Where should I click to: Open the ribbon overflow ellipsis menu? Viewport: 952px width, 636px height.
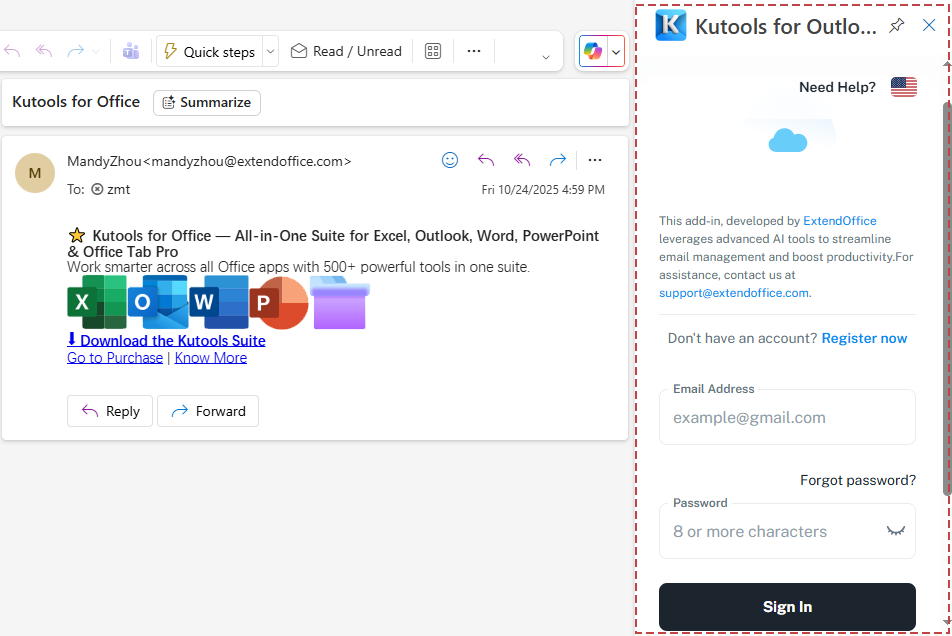pyautogui.click(x=474, y=50)
